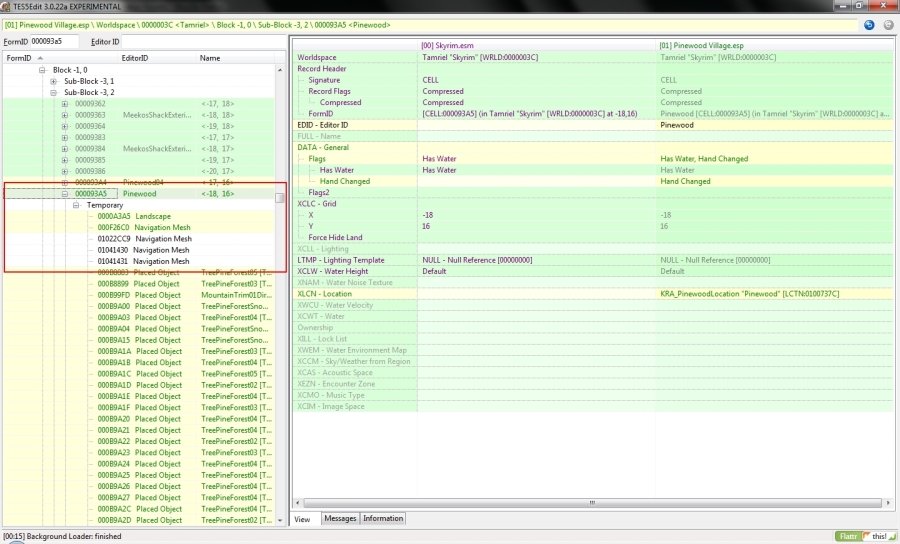Click the EDID - Editor ID row label
900x544 pixels.
pos(323,125)
